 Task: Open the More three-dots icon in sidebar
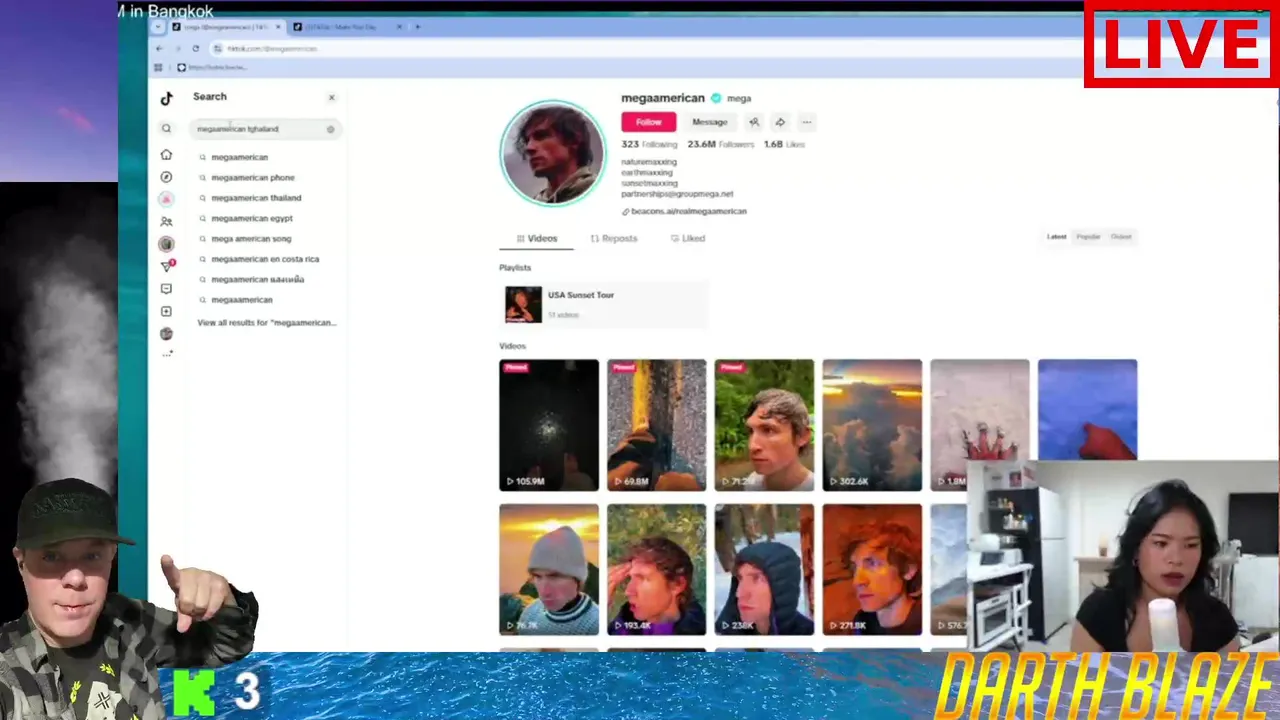click(x=167, y=354)
